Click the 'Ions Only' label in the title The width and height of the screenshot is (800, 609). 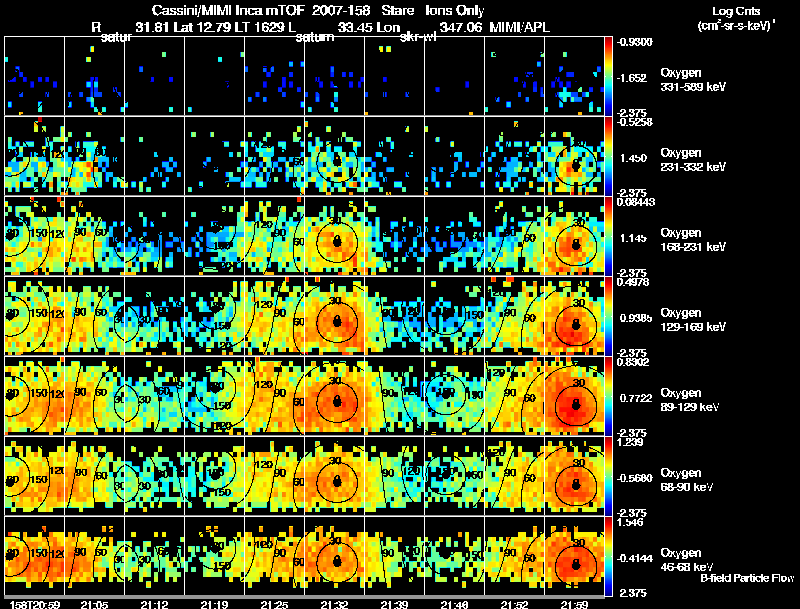(455, 10)
